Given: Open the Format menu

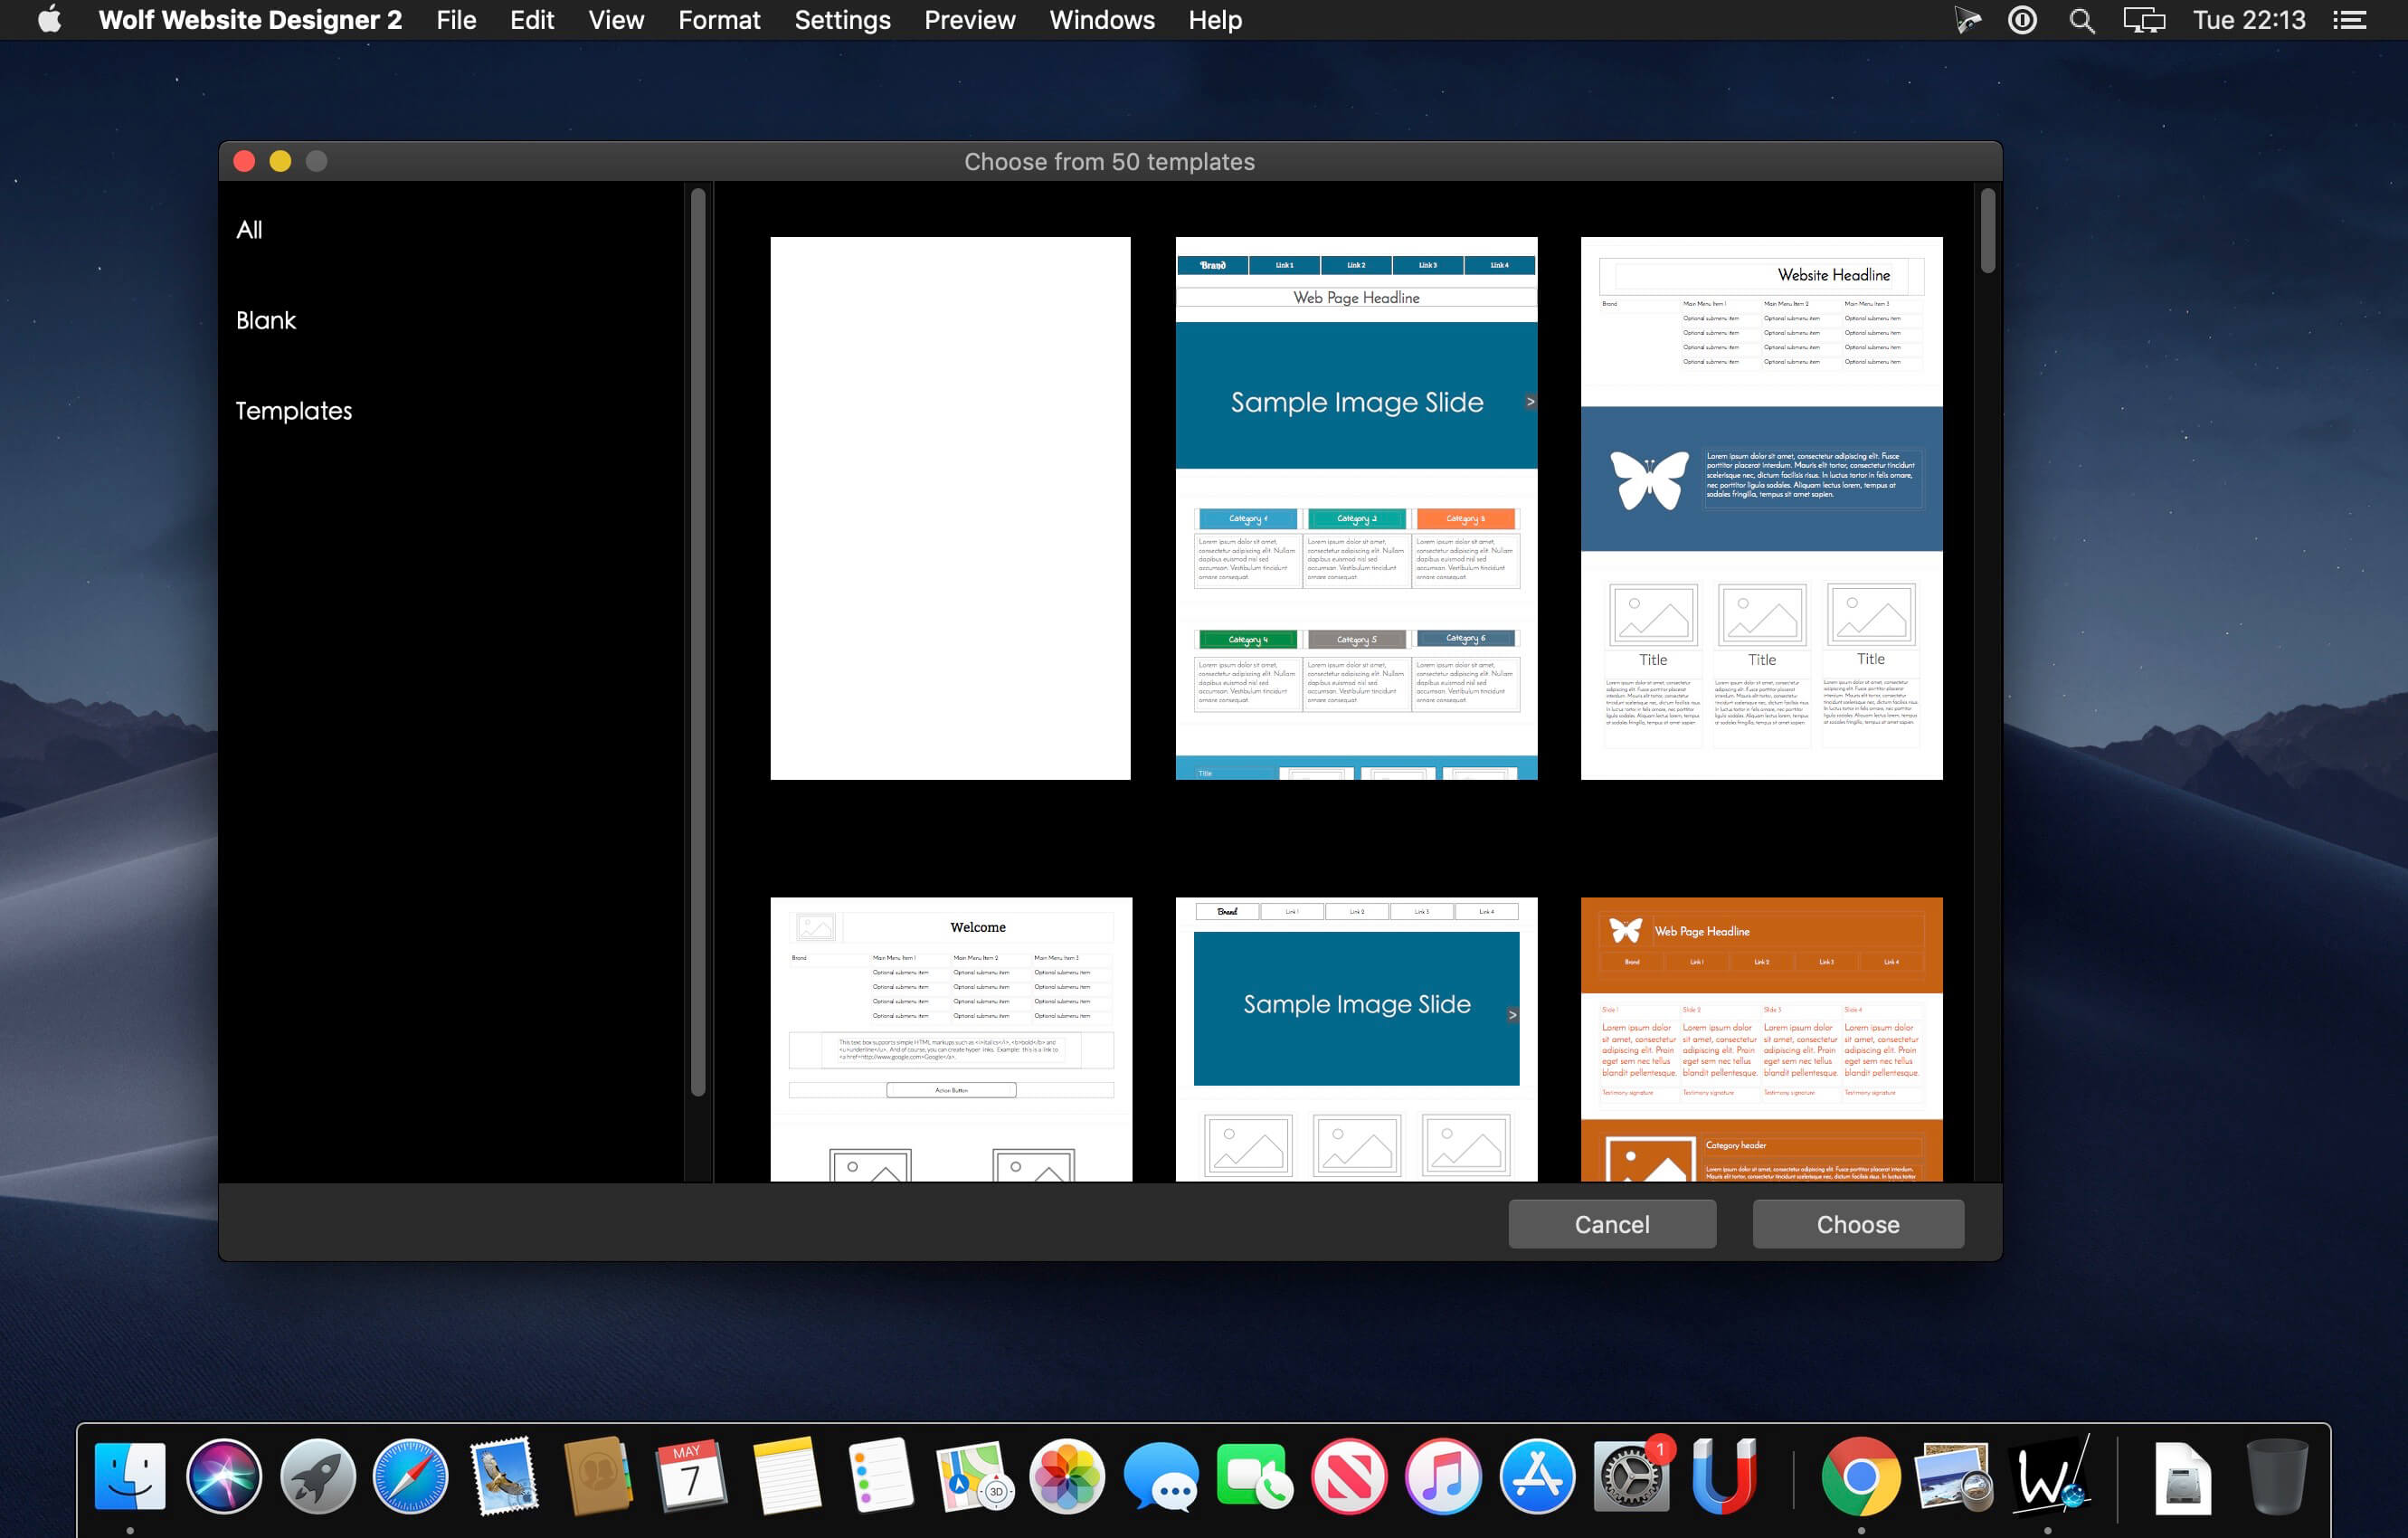Looking at the screenshot, I should [719, 20].
